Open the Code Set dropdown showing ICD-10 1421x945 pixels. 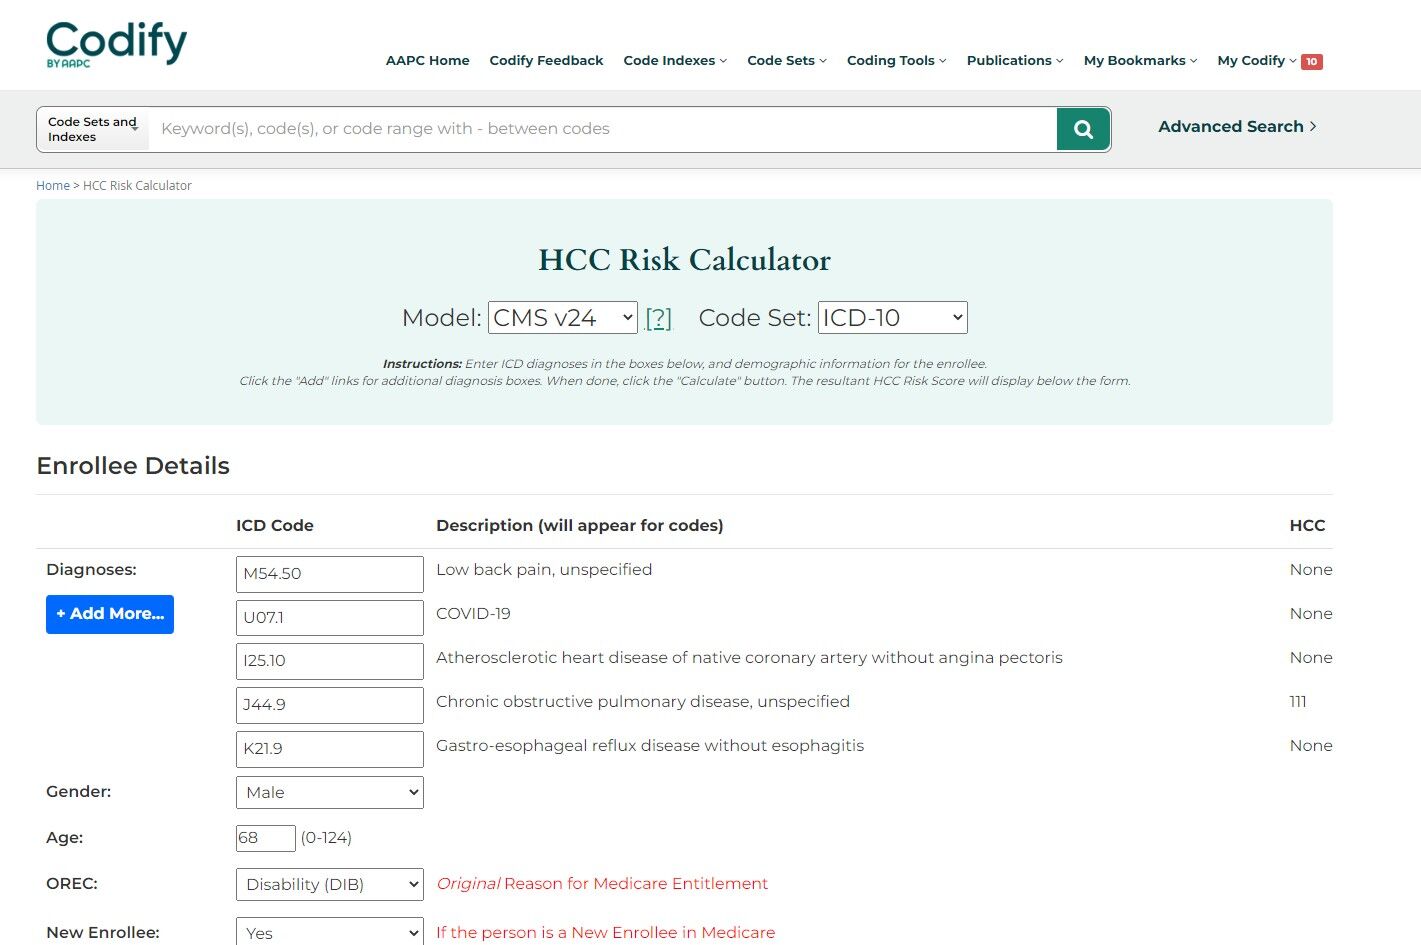pos(893,318)
